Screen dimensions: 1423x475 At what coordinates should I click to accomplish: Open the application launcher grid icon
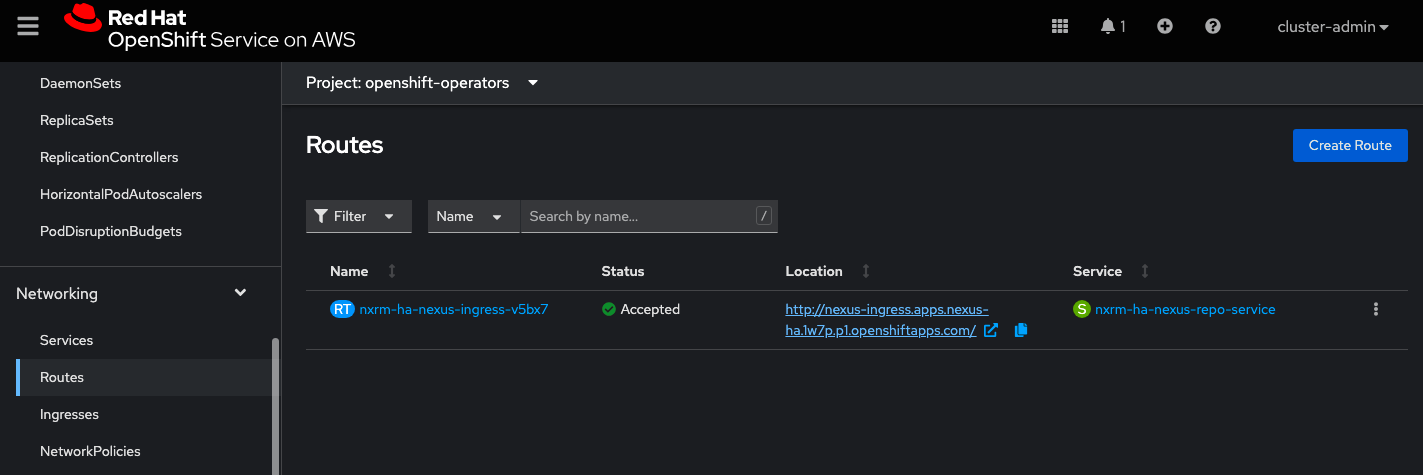click(x=1060, y=27)
